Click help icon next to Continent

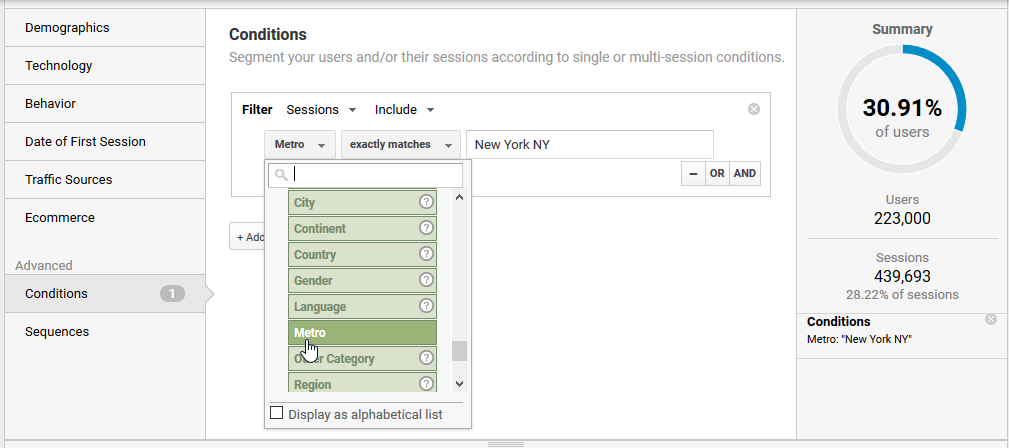point(426,228)
